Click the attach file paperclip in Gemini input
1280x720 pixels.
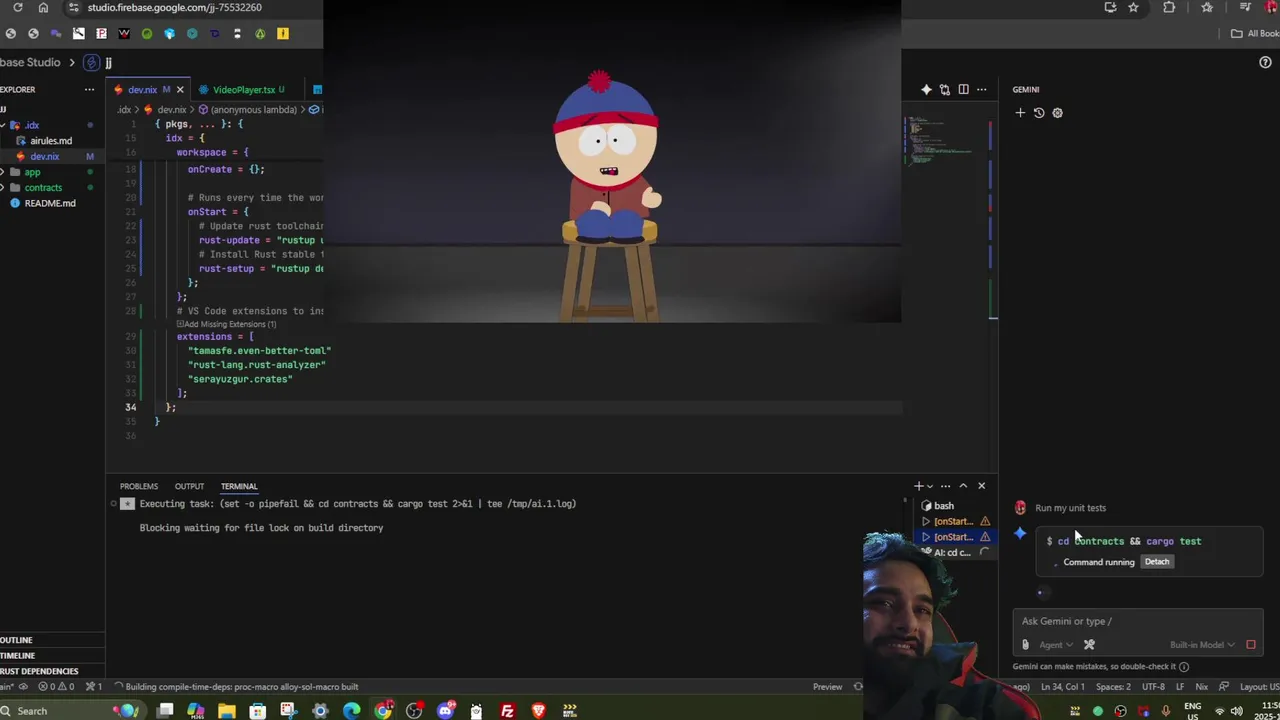tap(1025, 645)
